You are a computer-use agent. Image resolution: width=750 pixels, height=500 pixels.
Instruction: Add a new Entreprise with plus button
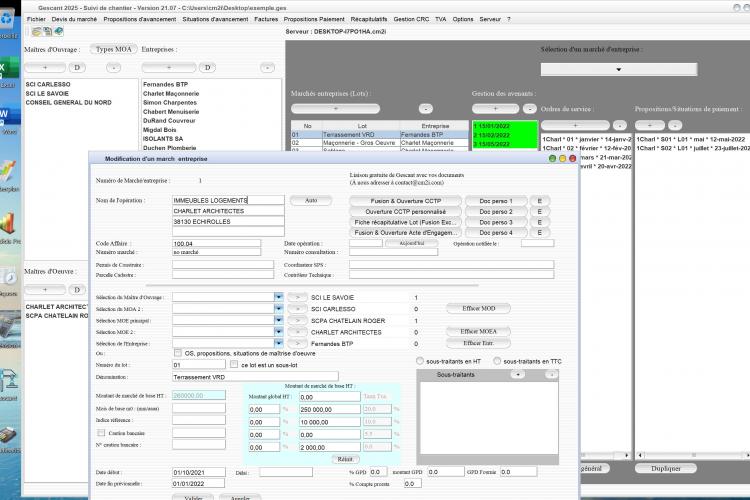pyautogui.click(x=169, y=67)
